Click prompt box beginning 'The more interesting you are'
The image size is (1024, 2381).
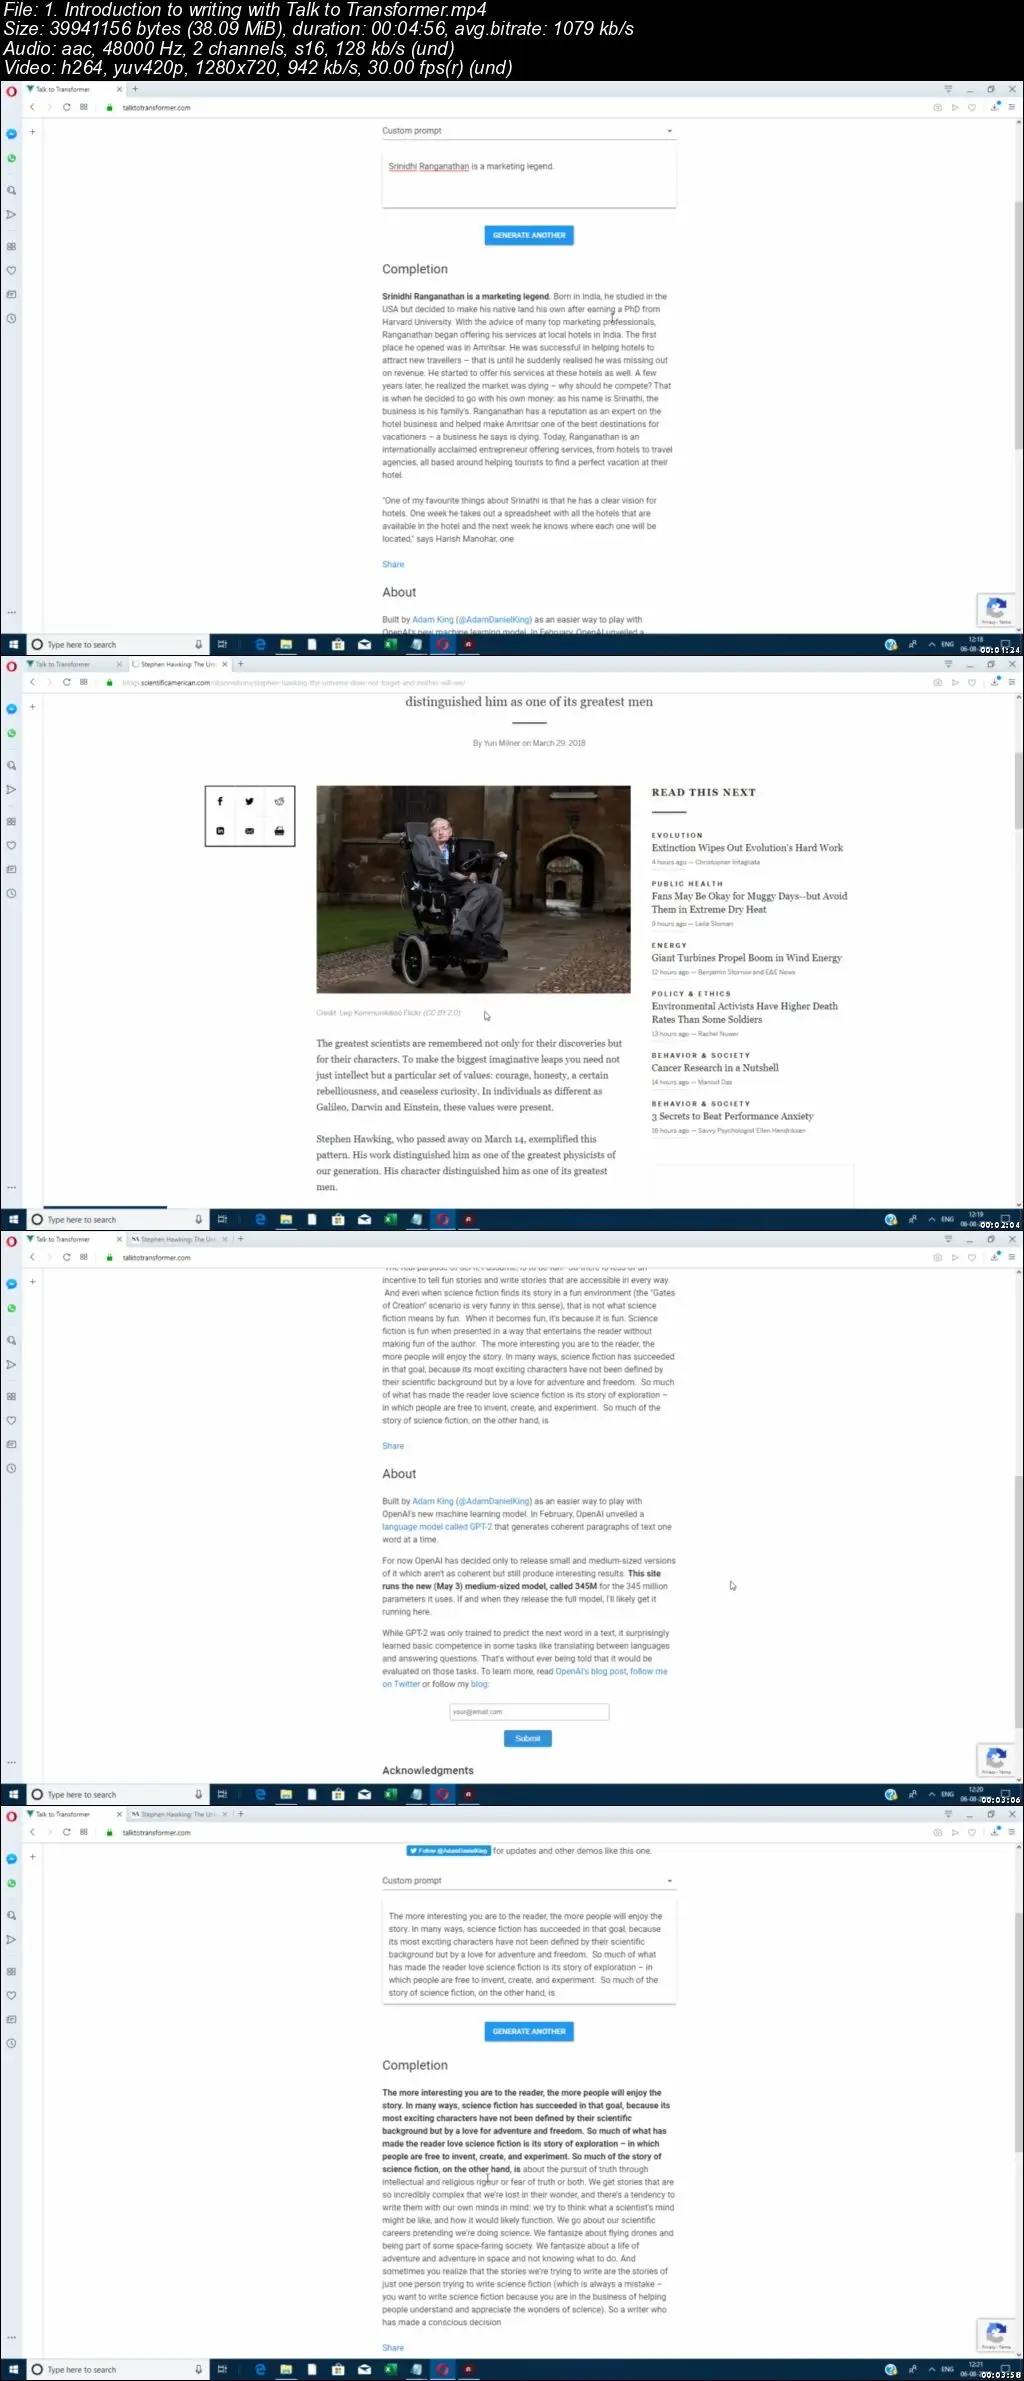pyautogui.click(x=529, y=1950)
